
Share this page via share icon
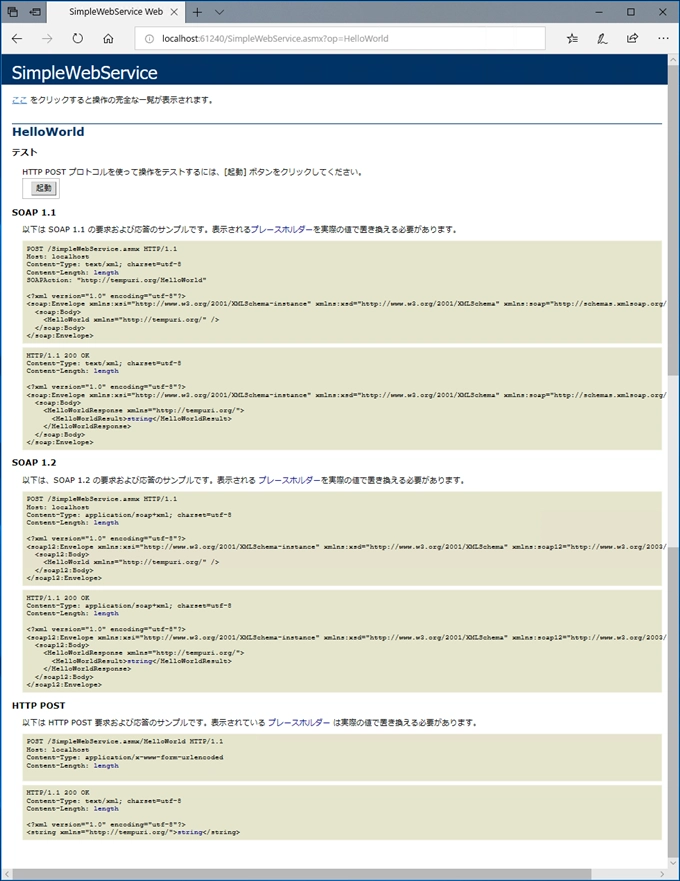(x=632, y=39)
